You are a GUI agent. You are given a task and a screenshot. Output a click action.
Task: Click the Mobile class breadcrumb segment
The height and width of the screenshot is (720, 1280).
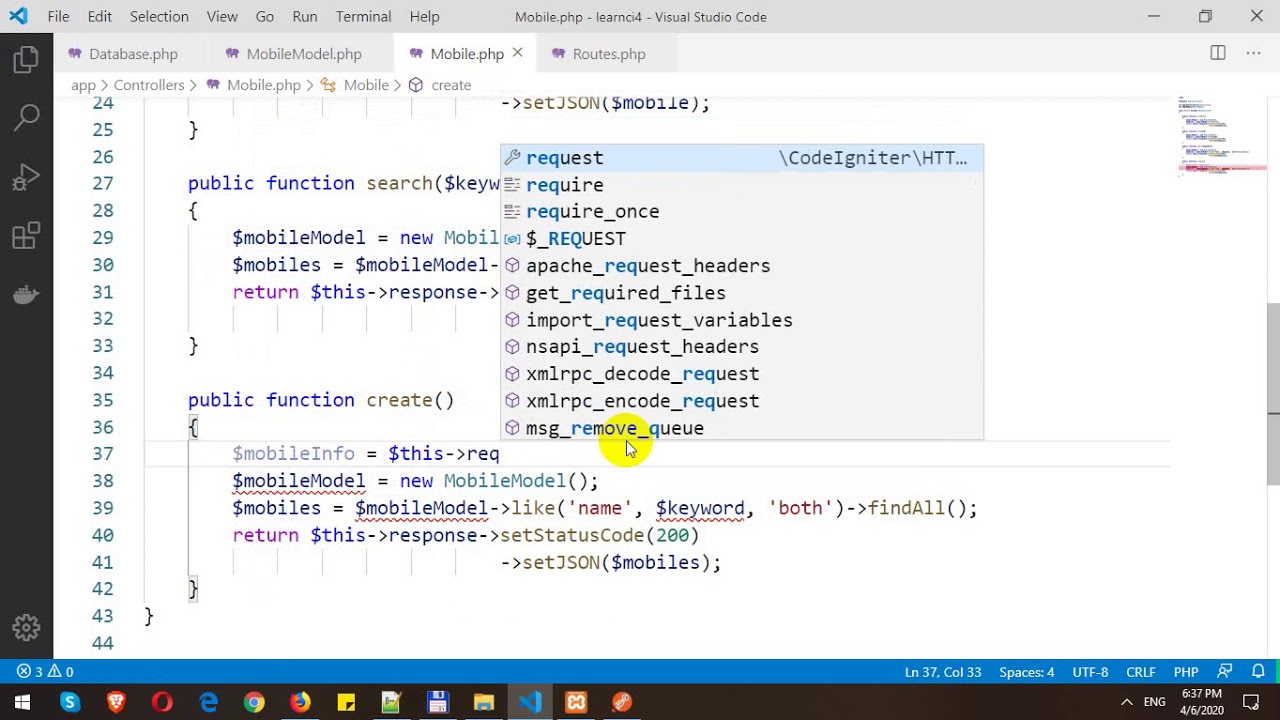(355, 85)
